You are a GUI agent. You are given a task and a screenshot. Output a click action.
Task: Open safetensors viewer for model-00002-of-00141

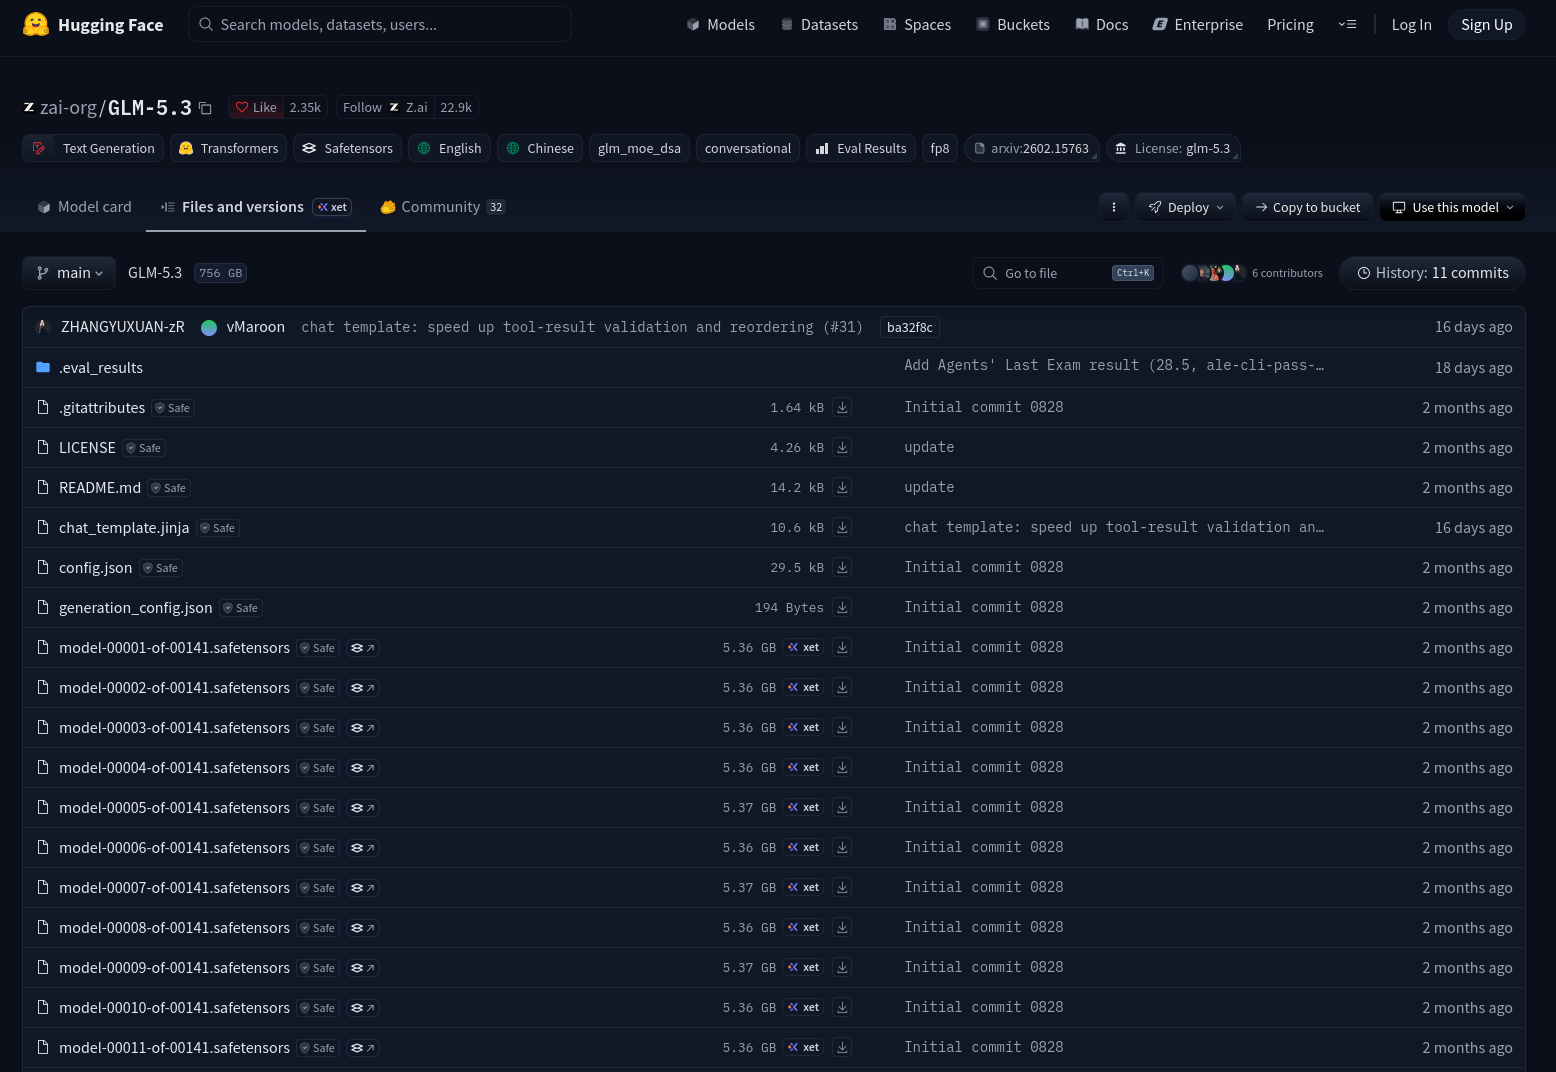pos(362,688)
